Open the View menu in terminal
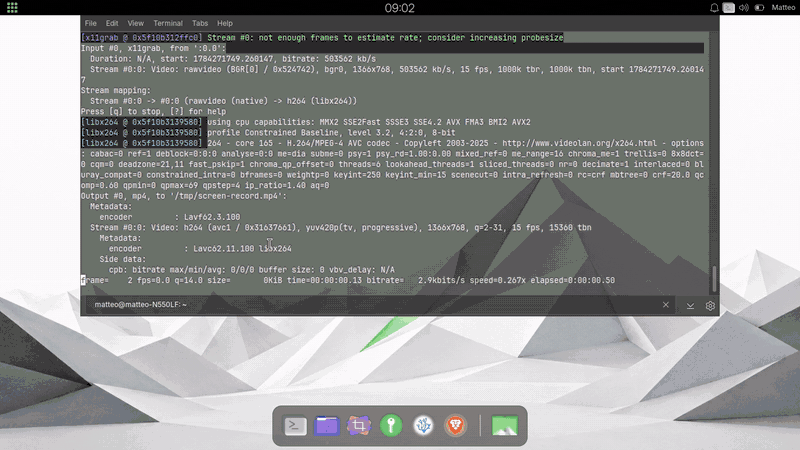The width and height of the screenshot is (800, 450). pyautogui.click(x=136, y=23)
